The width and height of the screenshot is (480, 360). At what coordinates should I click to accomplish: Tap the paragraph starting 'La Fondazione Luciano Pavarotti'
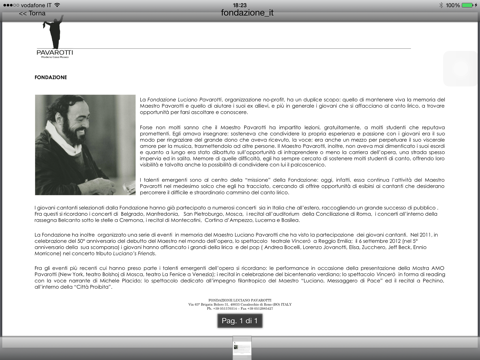[292, 106]
